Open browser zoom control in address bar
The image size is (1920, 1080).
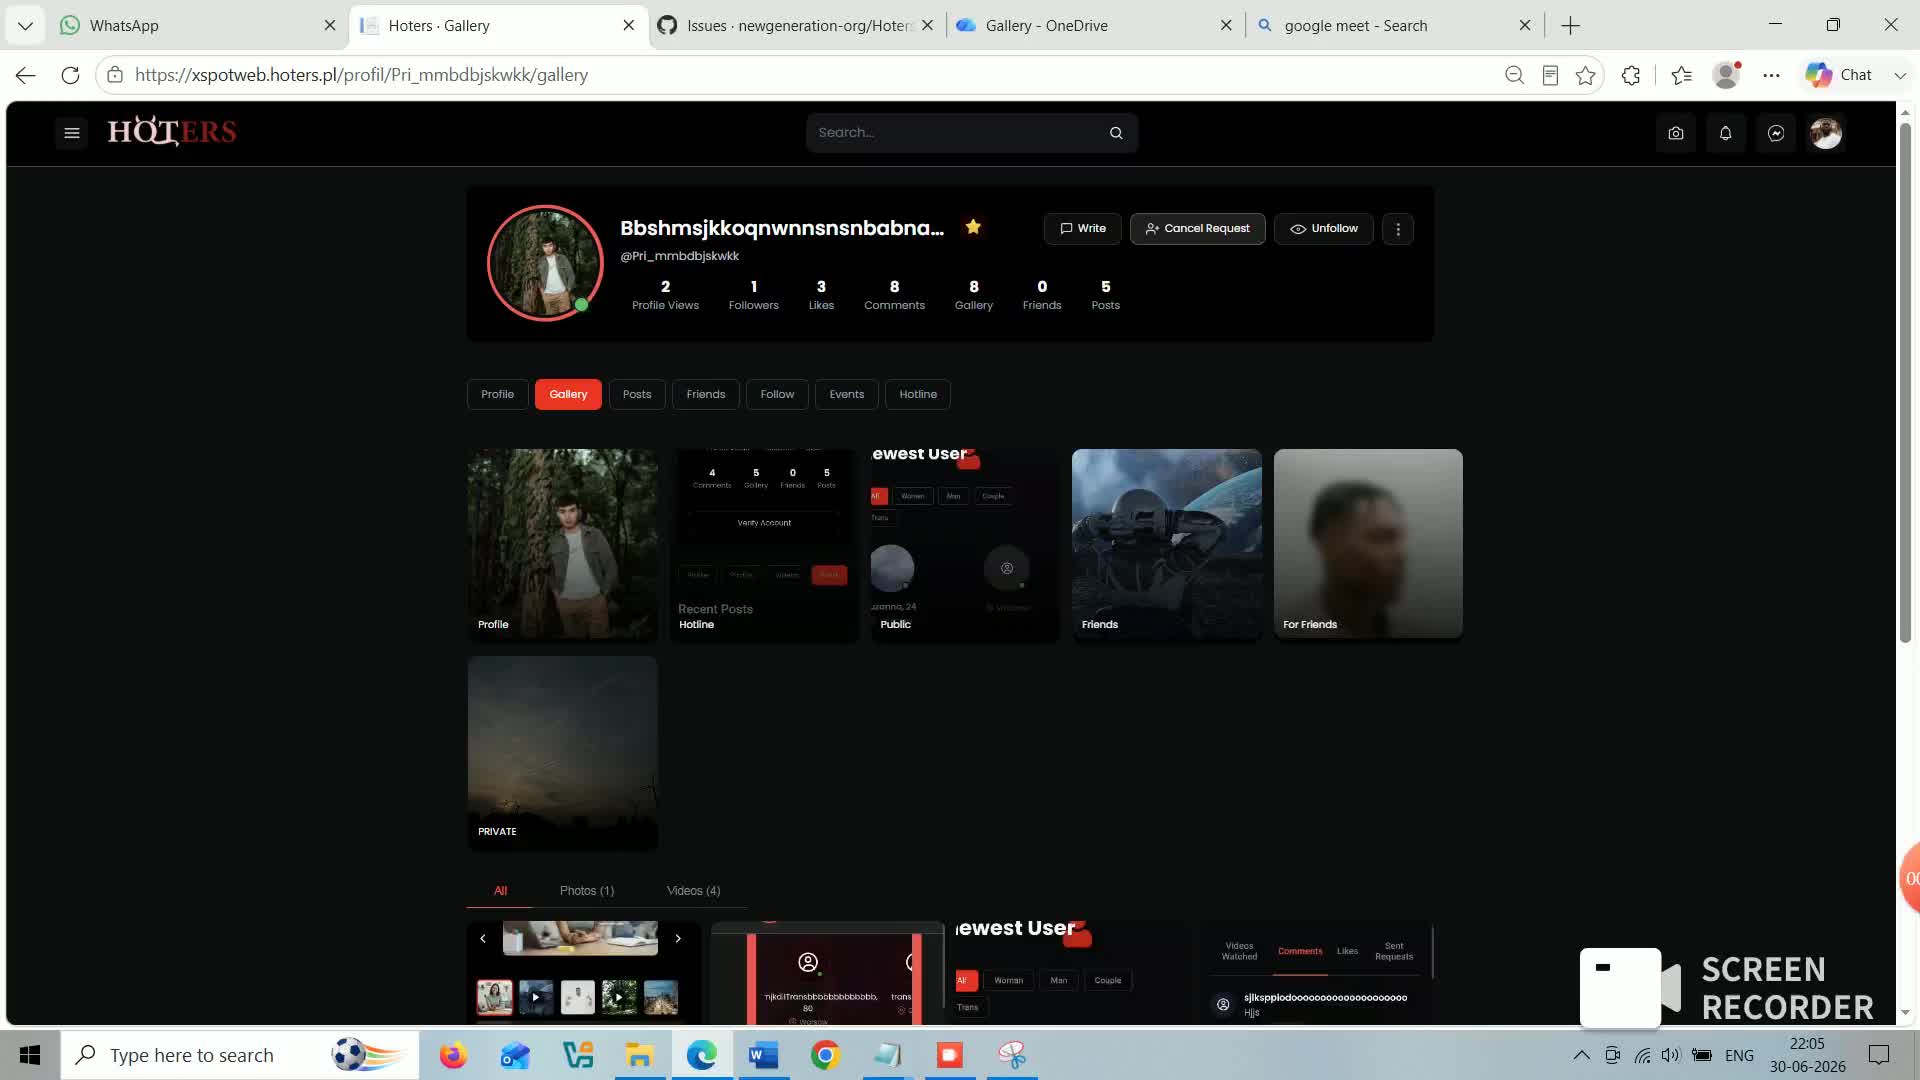coord(1514,75)
